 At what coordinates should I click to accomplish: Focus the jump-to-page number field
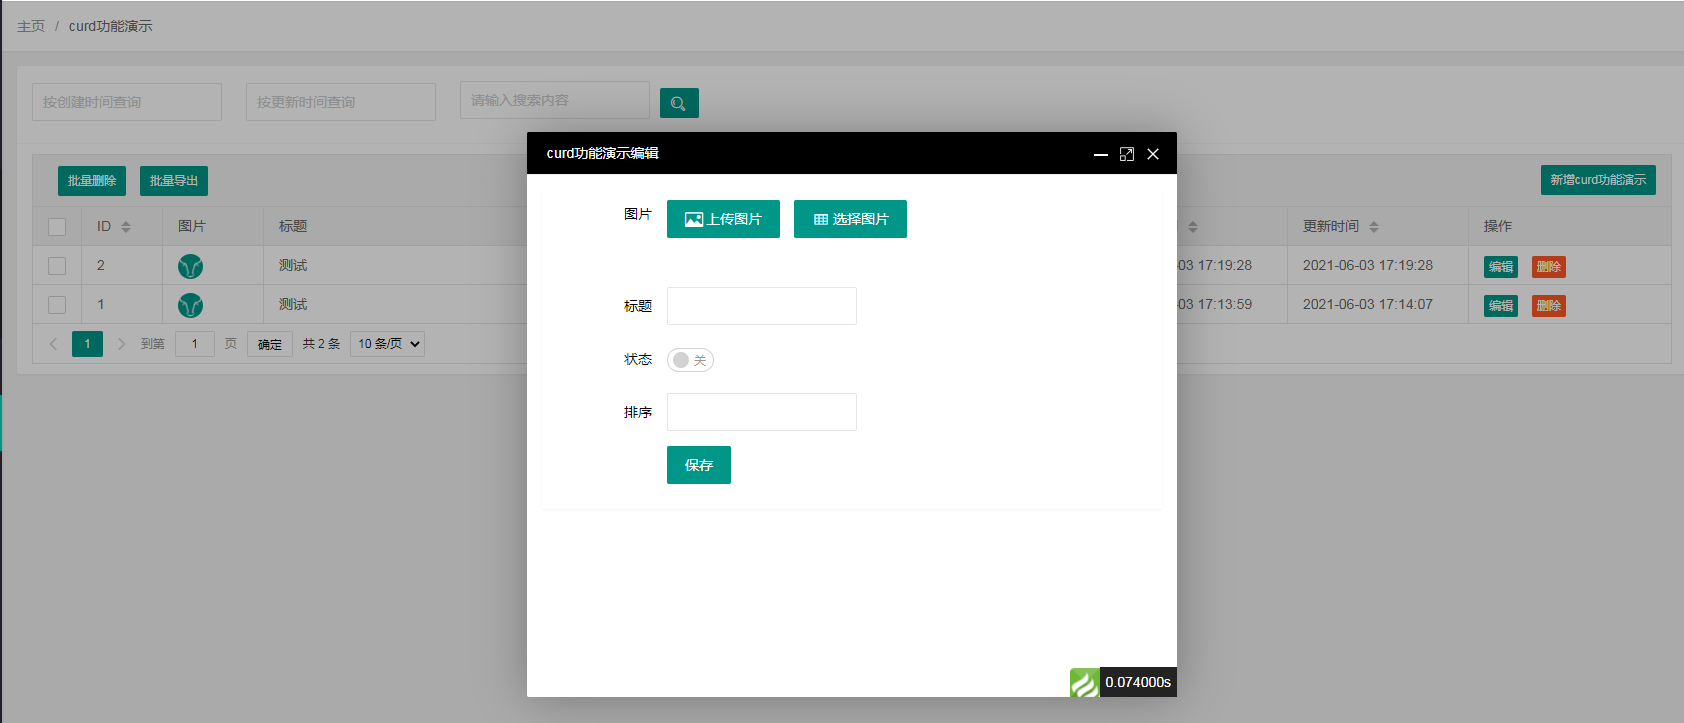tap(195, 344)
